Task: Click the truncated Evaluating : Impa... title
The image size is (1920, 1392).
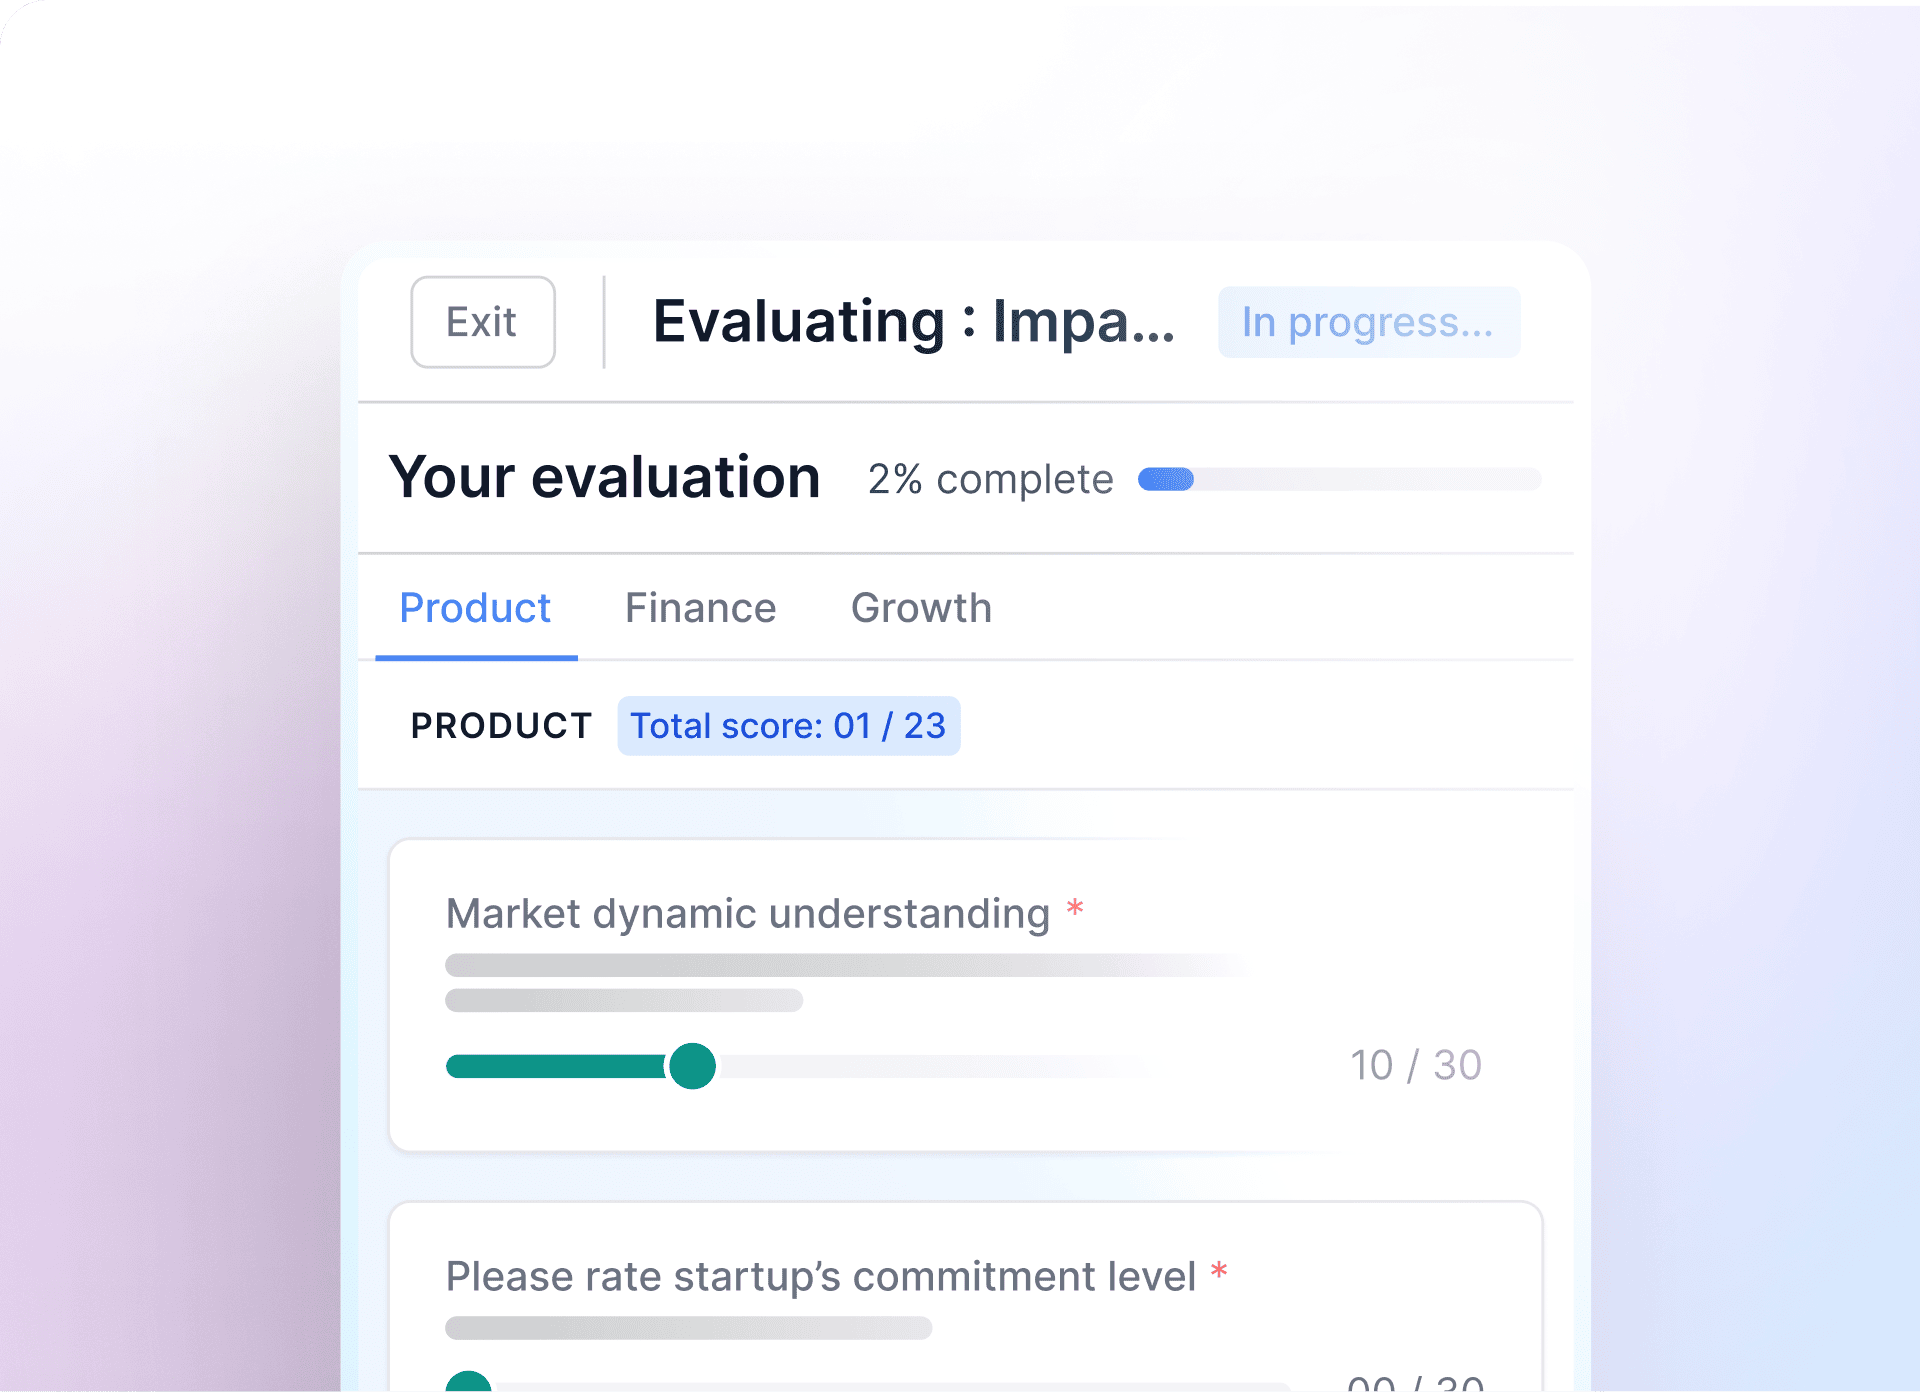Action: coord(913,322)
